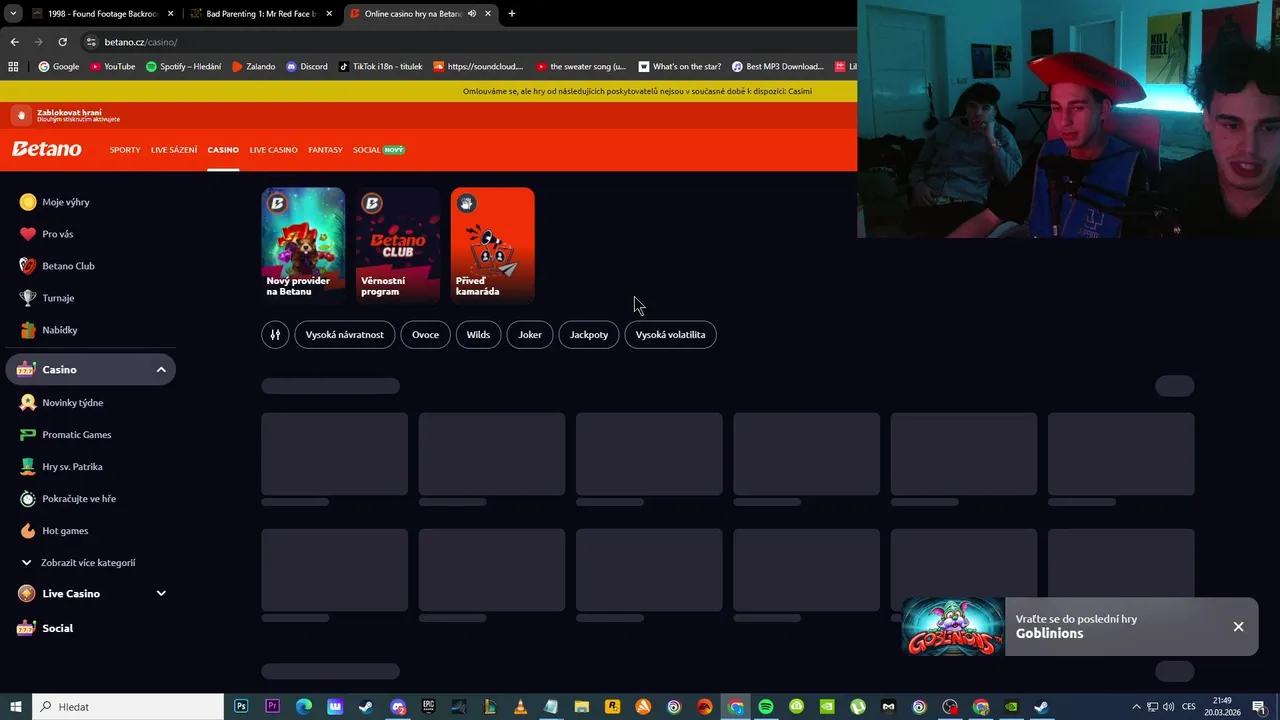
Task: Expand the Live Casino sidebar section
Action: (x=161, y=593)
